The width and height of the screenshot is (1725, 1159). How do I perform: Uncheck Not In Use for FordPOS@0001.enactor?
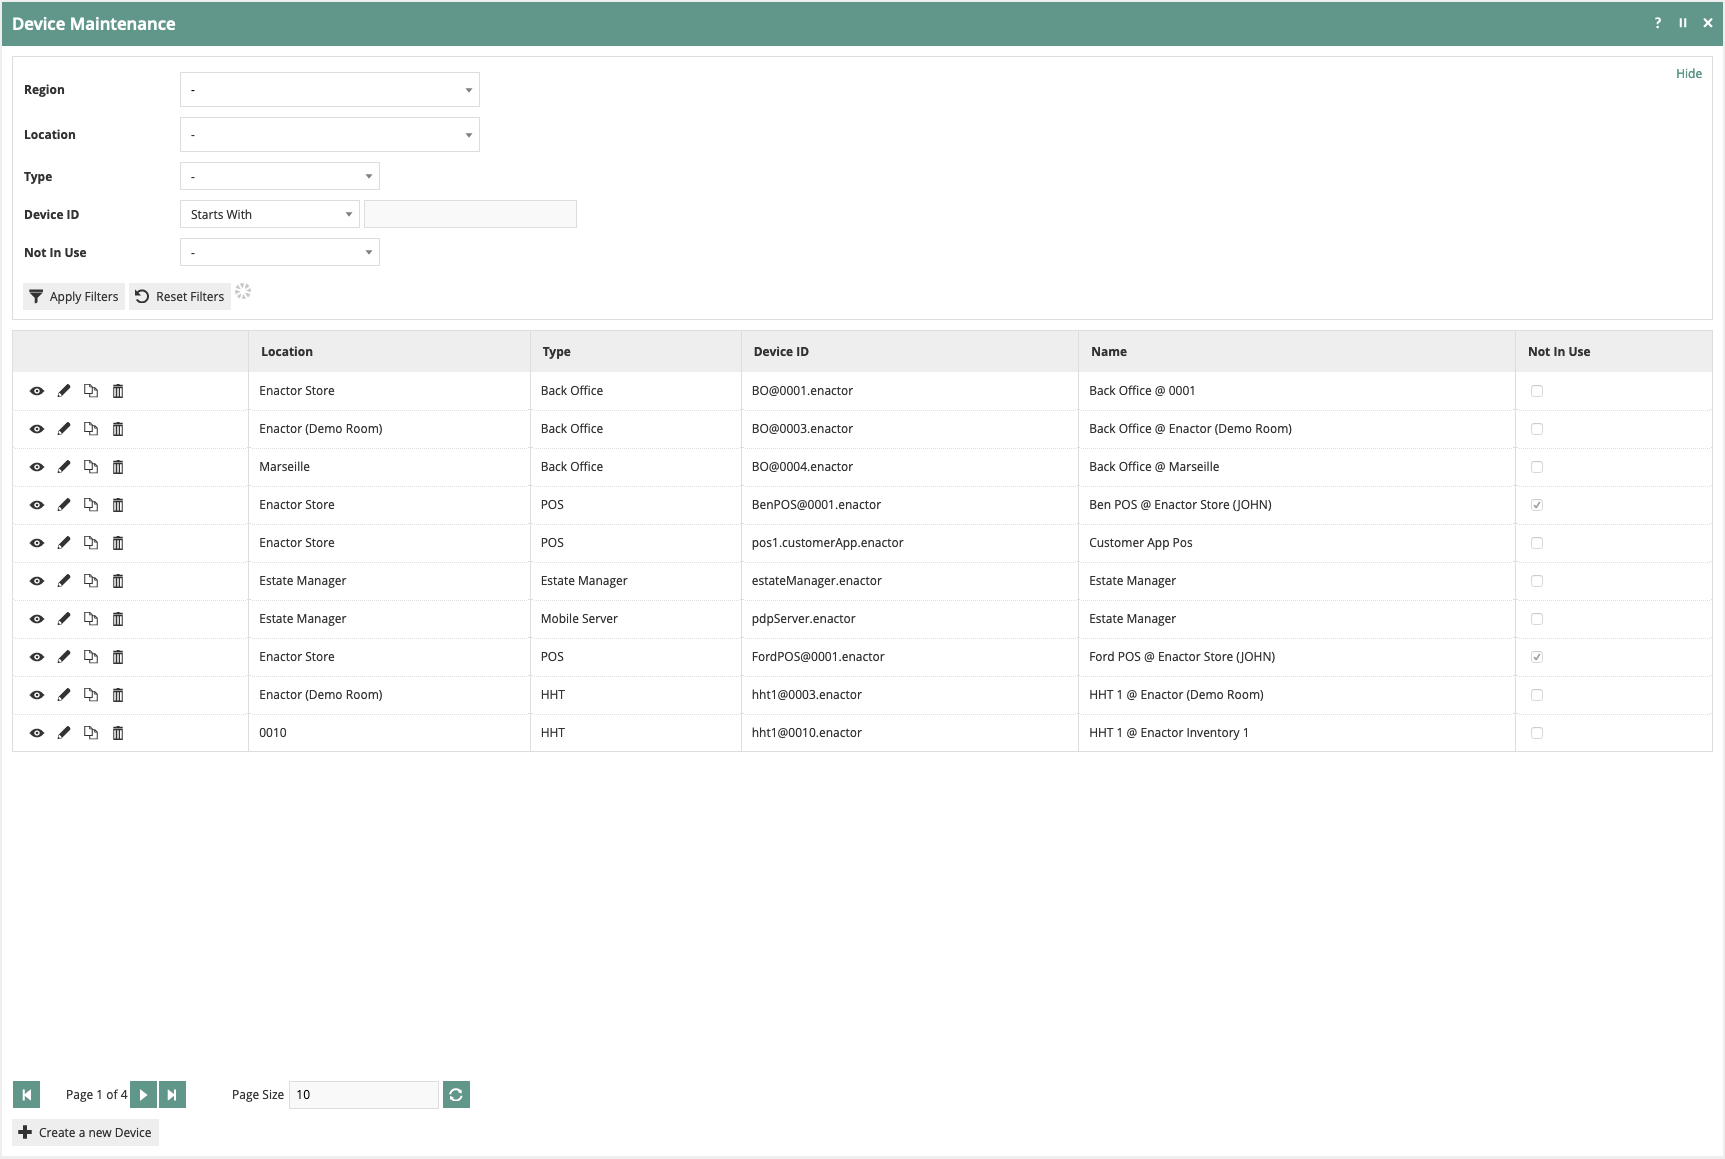click(x=1537, y=657)
